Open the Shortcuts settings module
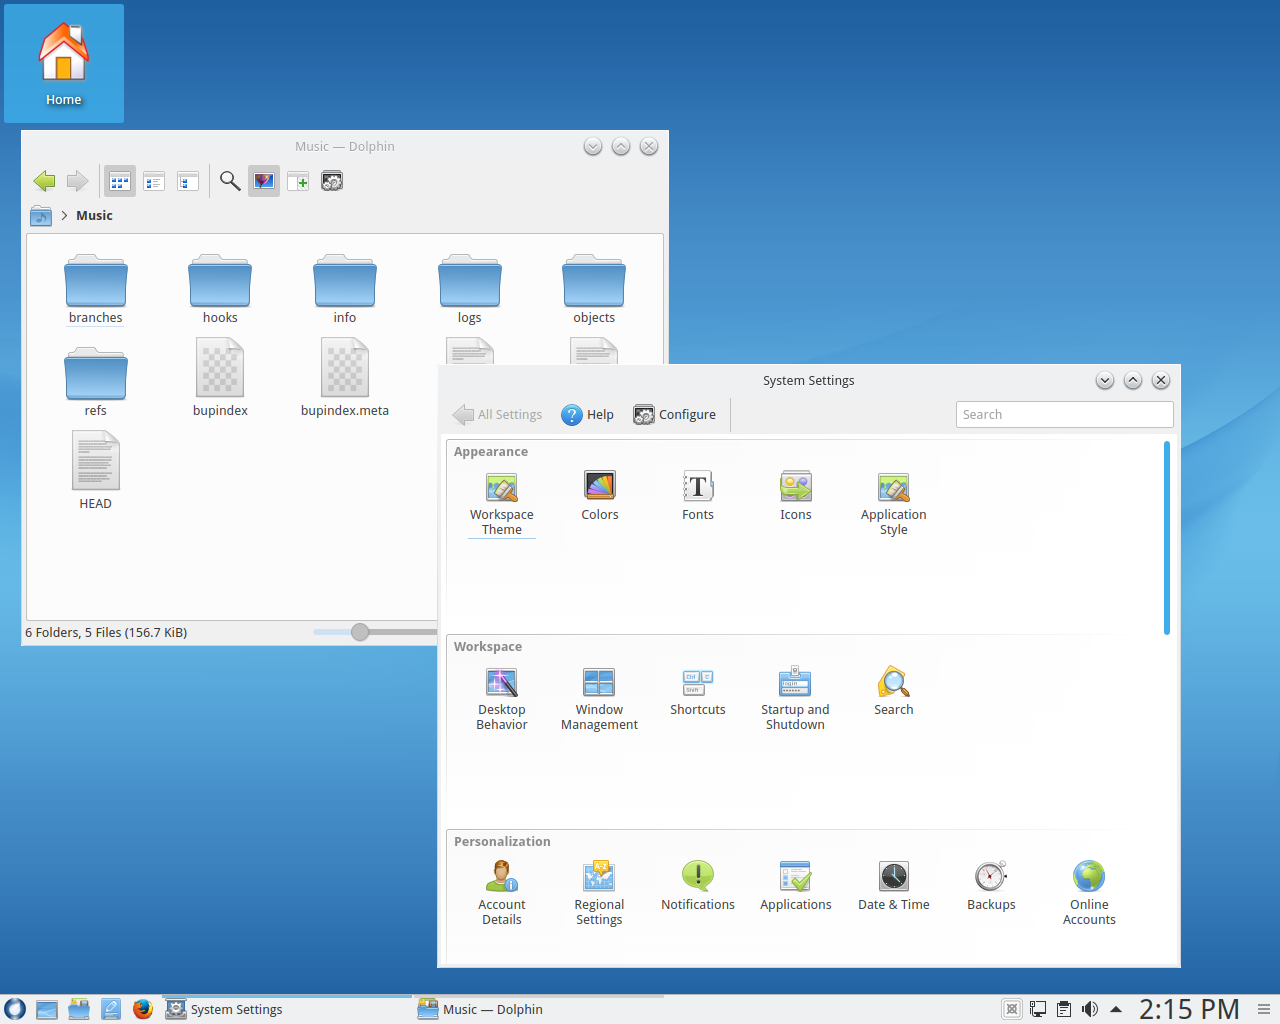1280x1024 pixels. click(x=698, y=691)
